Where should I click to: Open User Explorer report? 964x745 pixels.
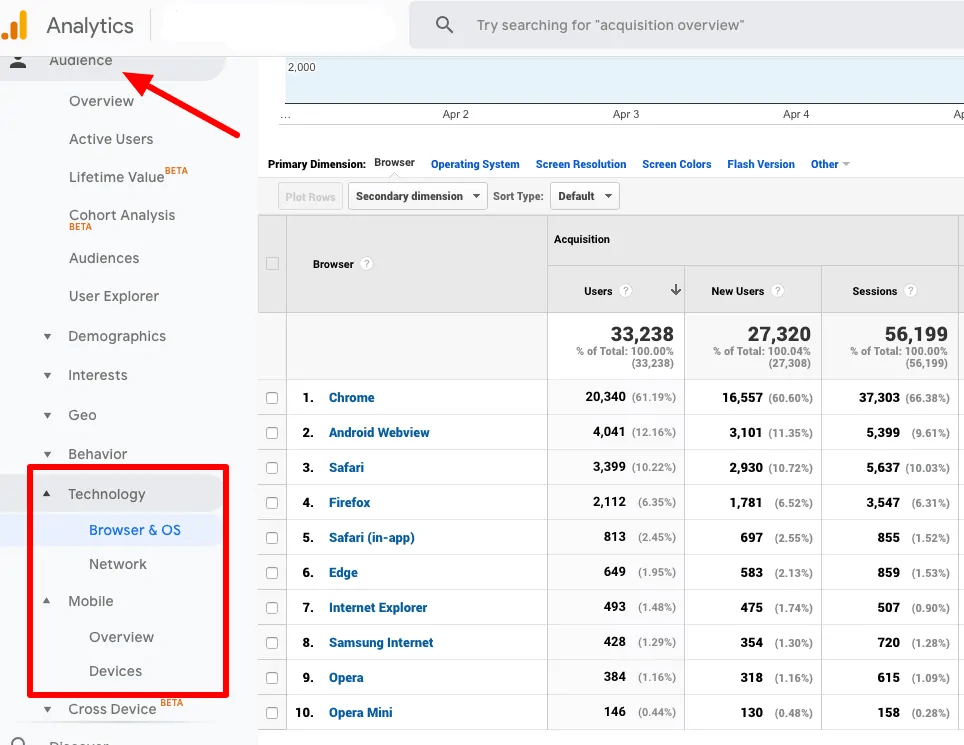tap(114, 296)
